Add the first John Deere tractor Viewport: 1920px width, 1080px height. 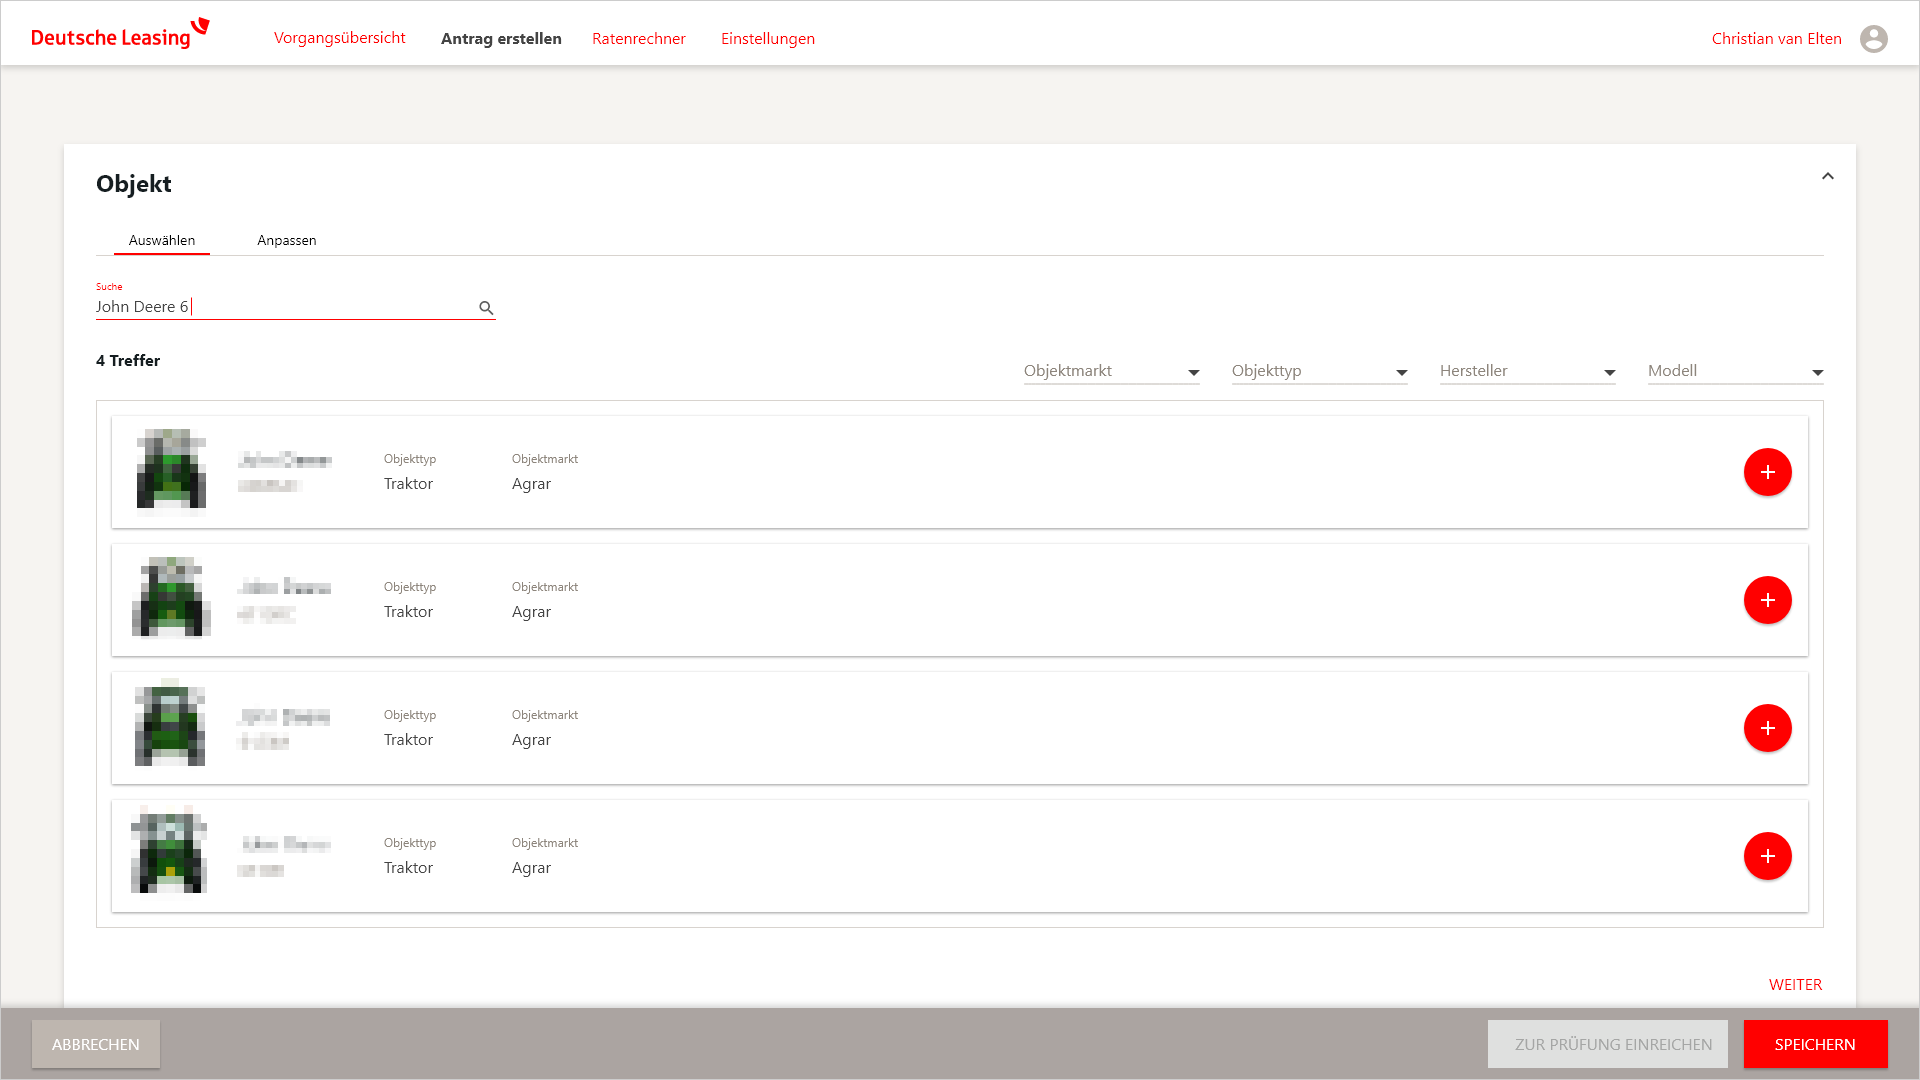point(1767,472)
